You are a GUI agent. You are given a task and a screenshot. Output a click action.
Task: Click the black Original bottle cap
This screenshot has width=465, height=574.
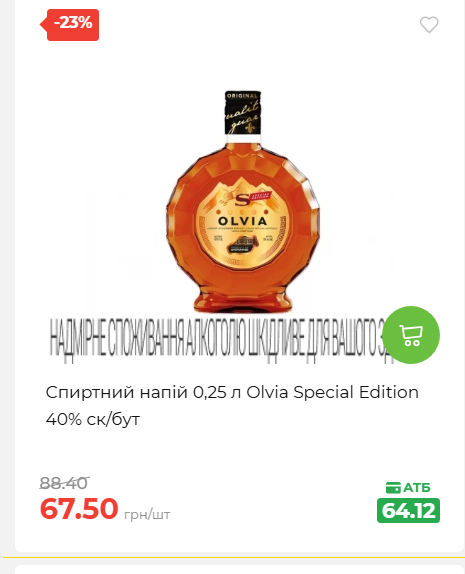tap(243, 113)
